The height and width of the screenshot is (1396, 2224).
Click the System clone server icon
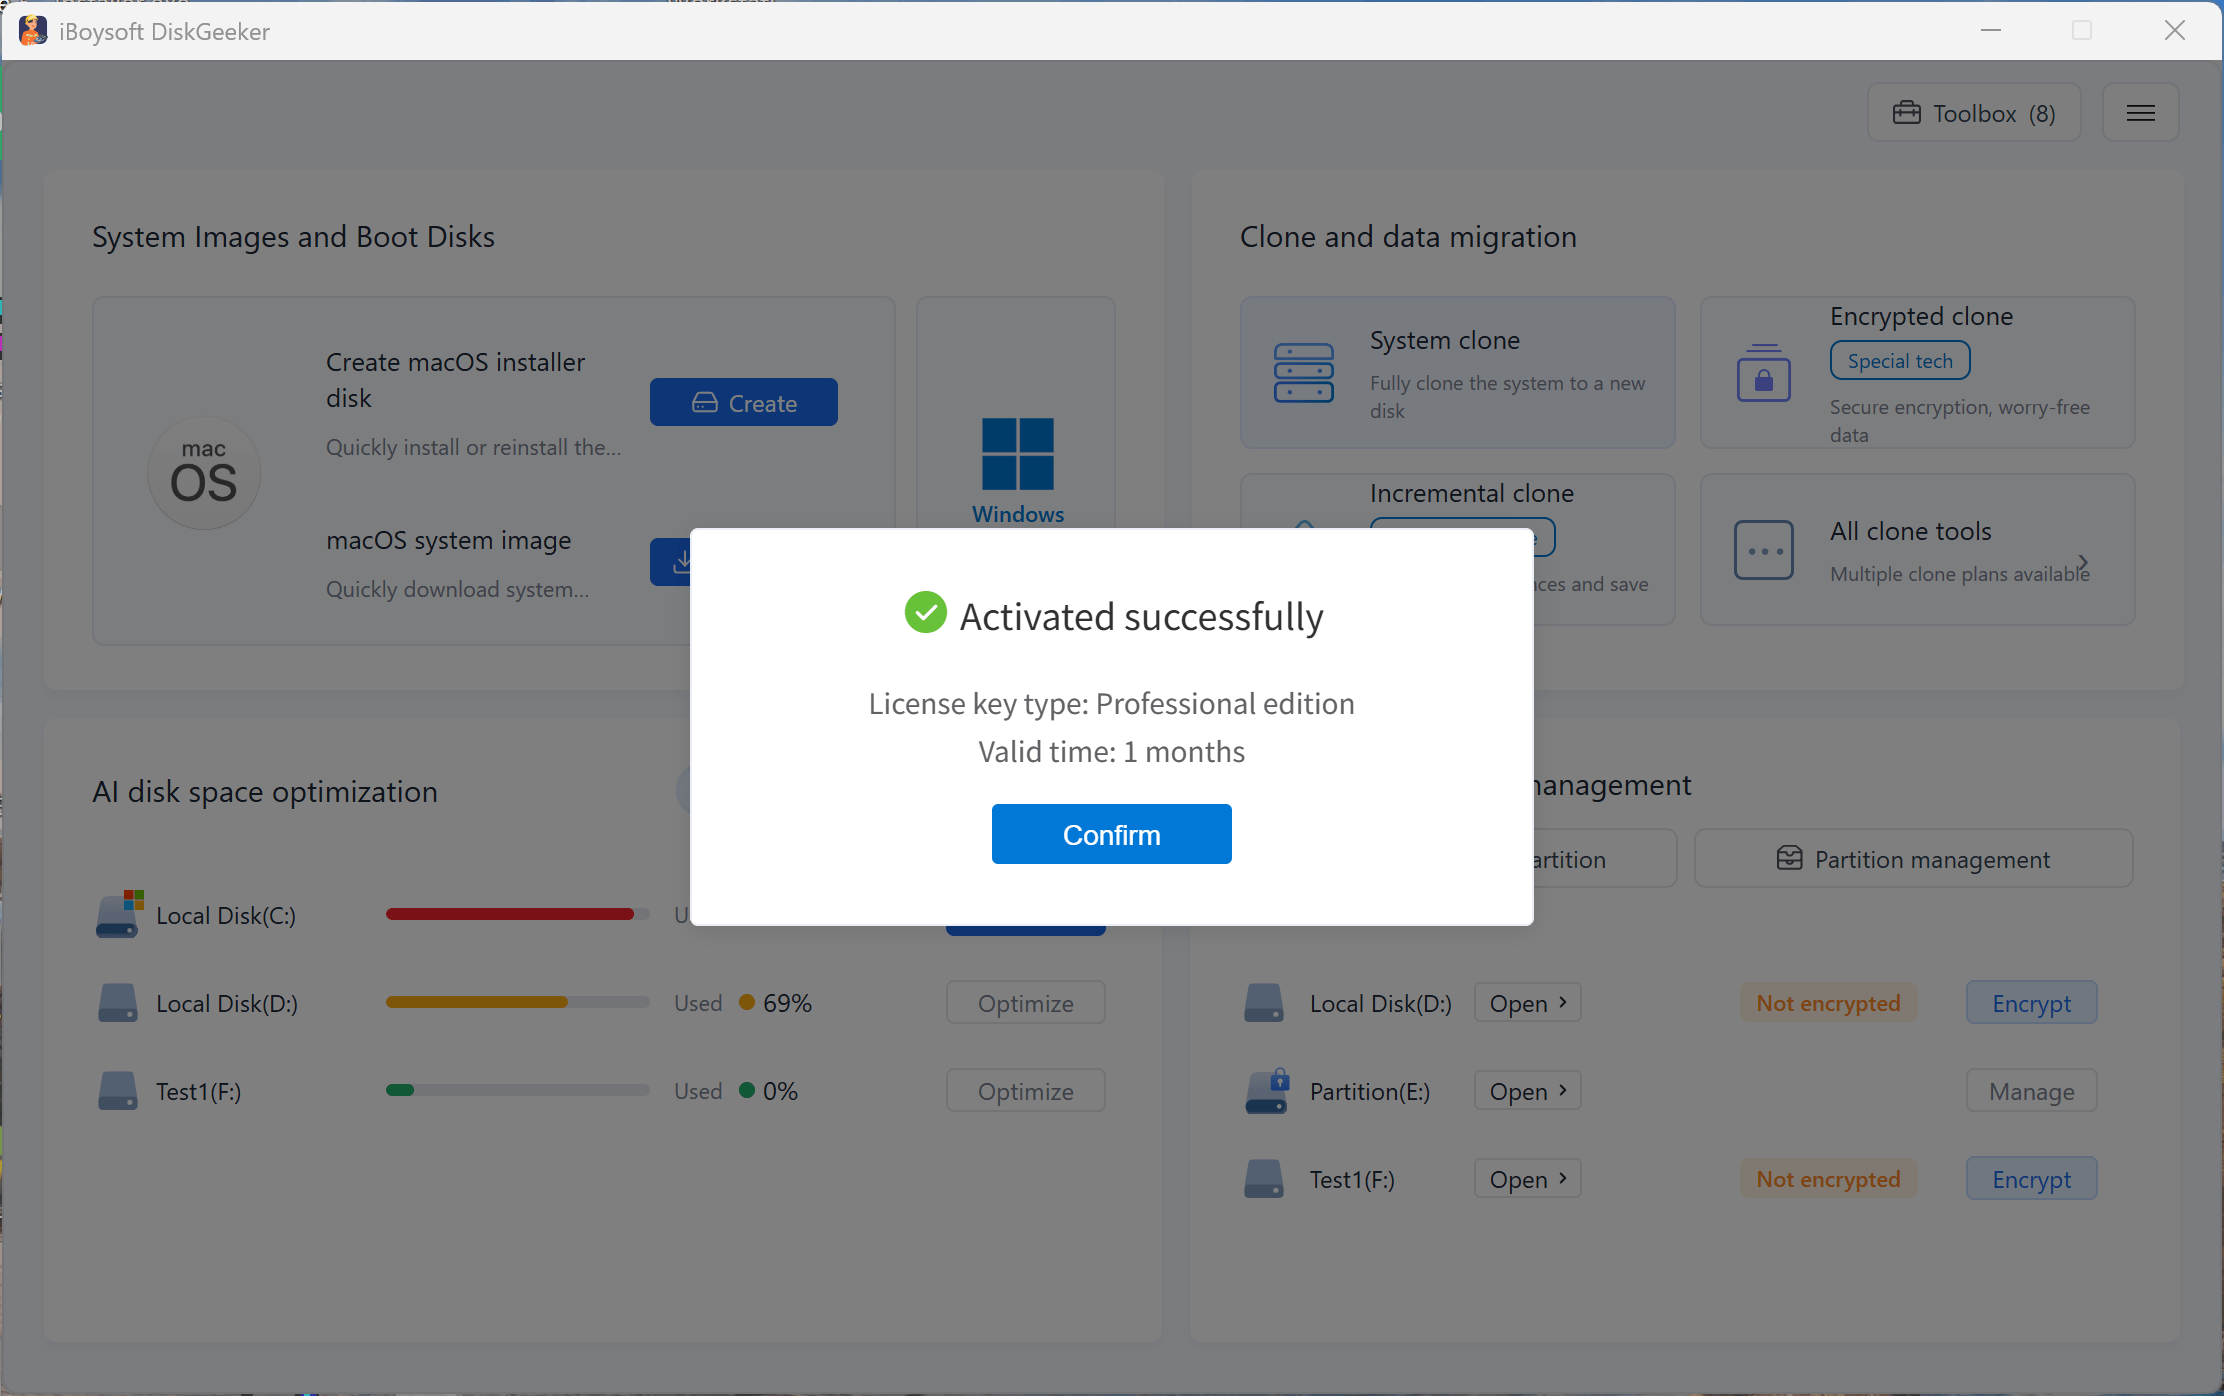pyautogui.click(x=1304, y=373)
